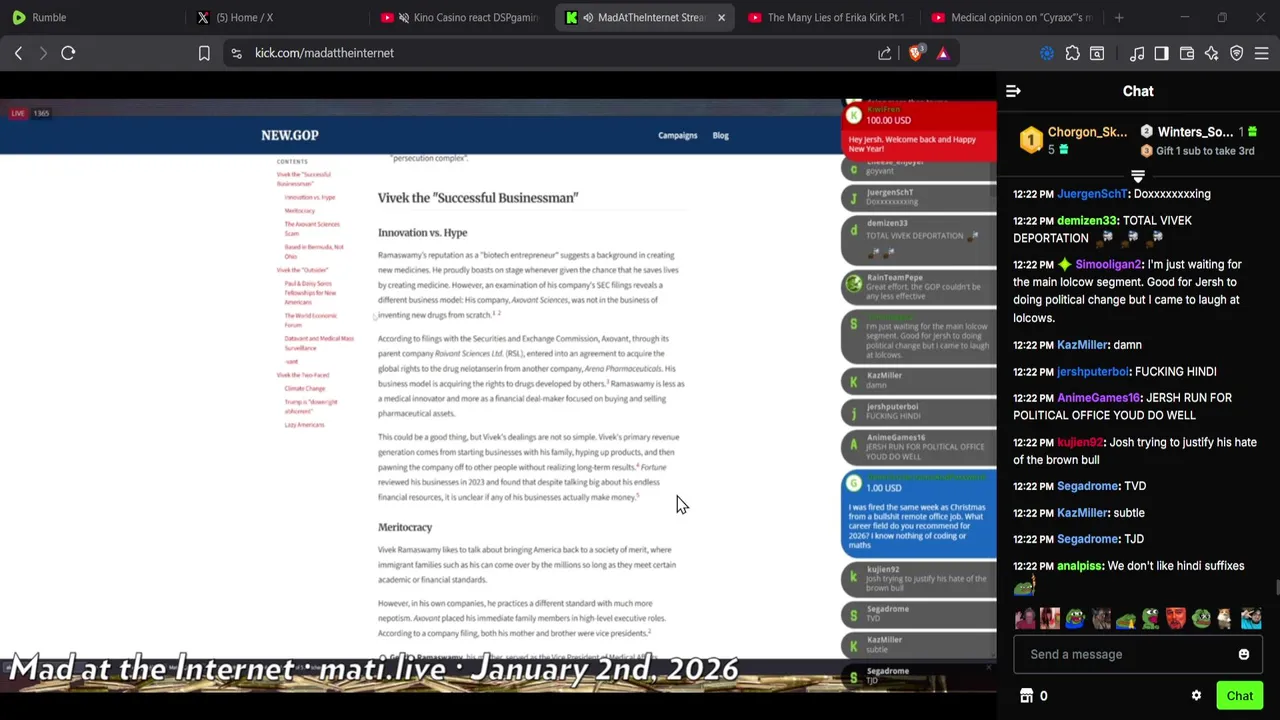Open AnimeGames16 username in chat

[x=1098, y=398]
